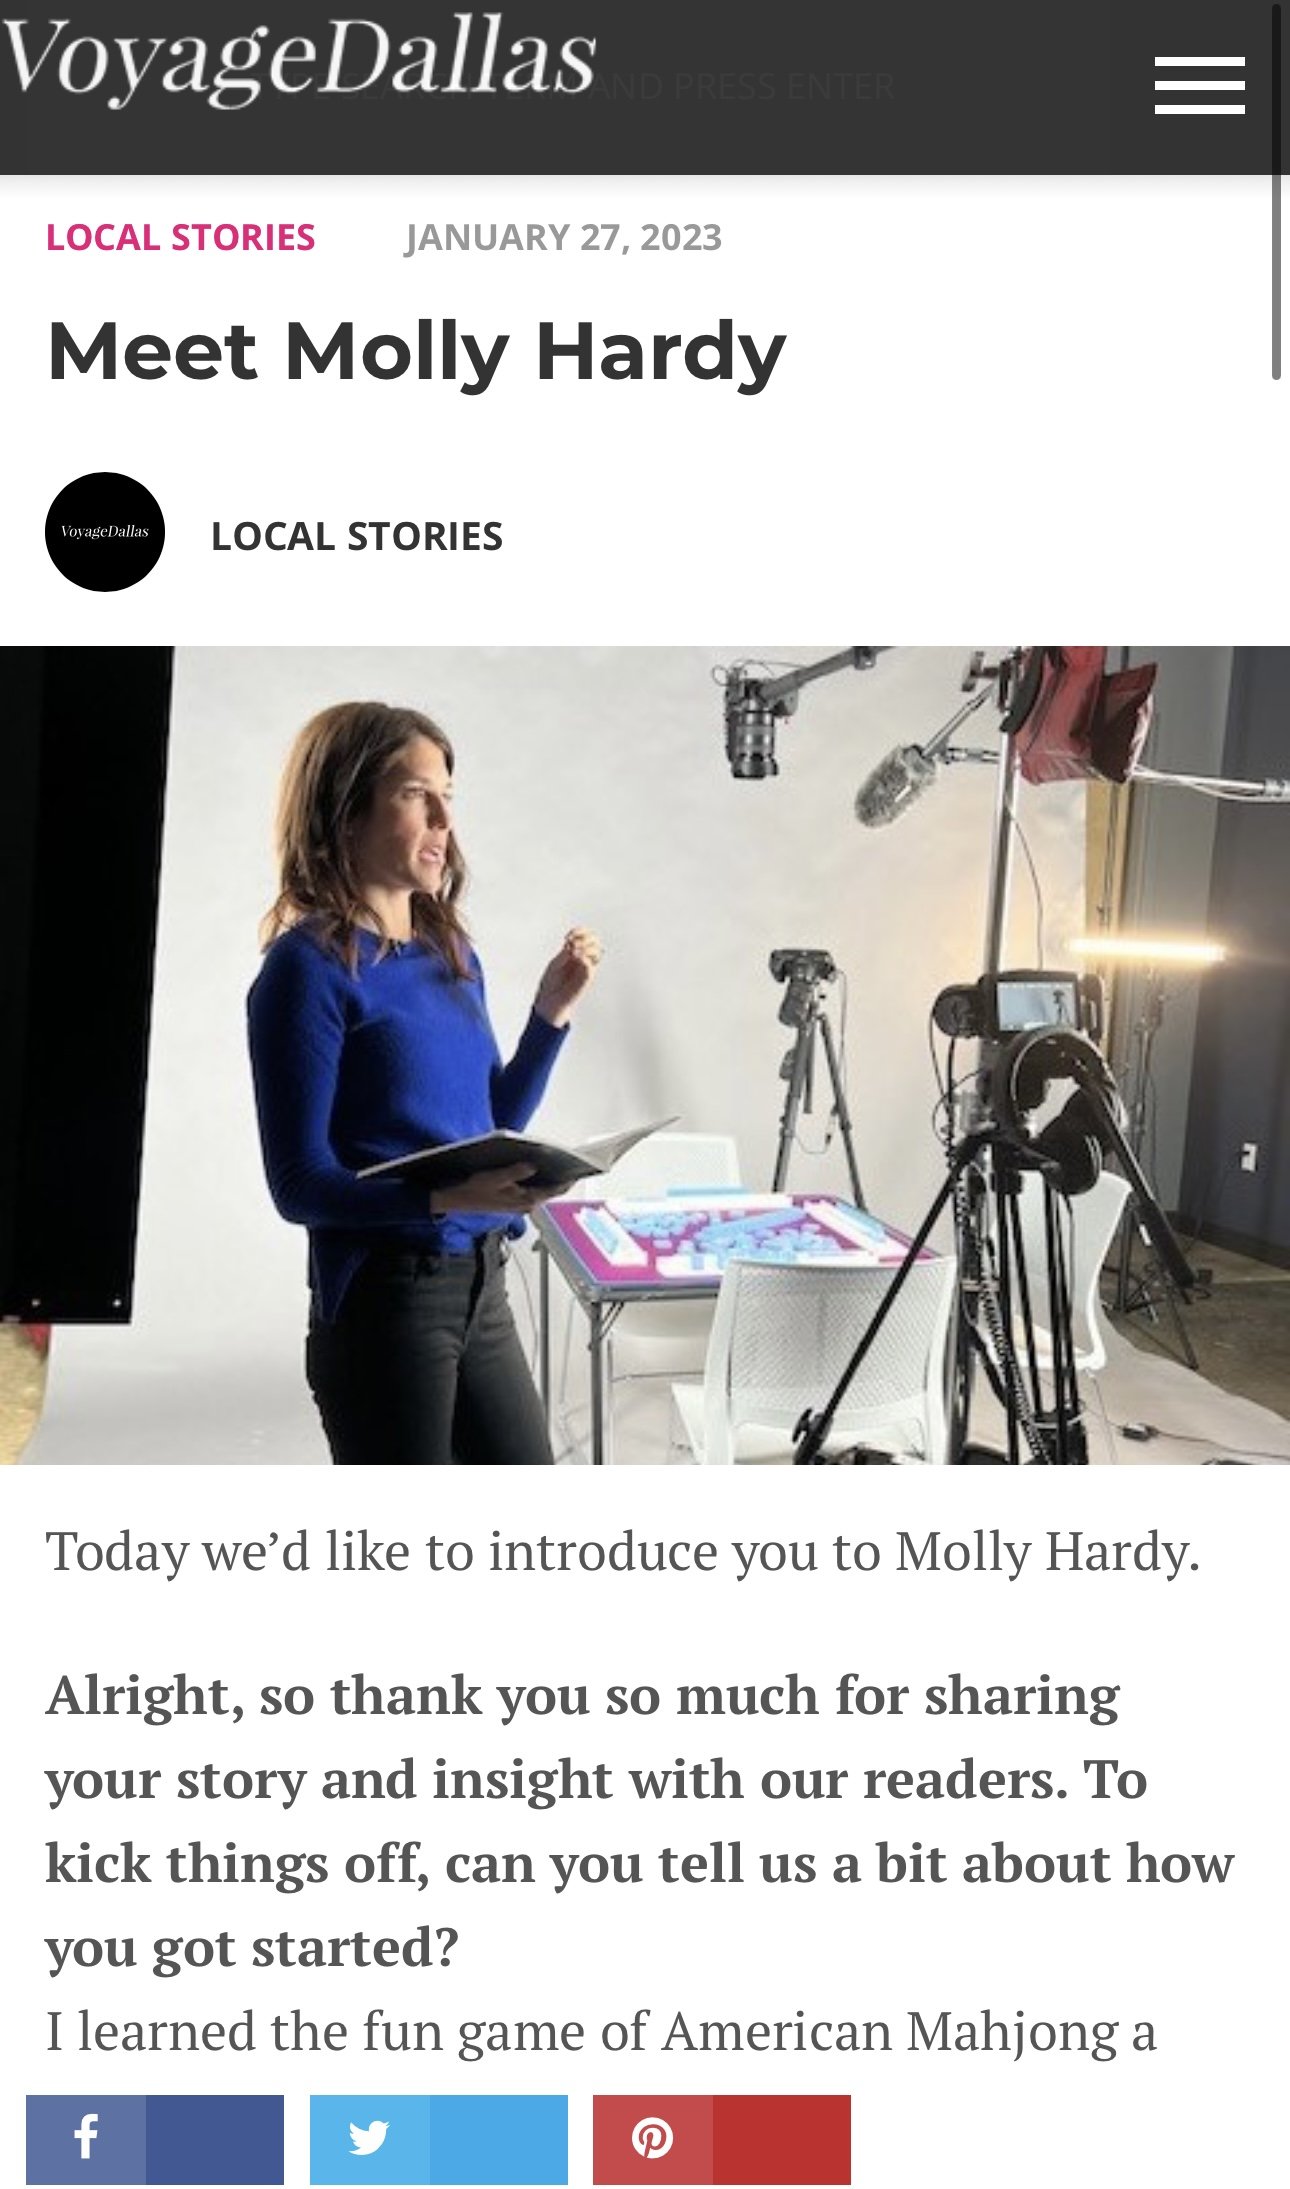Open the Molly Hardy studio photo

pyautogui.click(x=645, y=1055)
